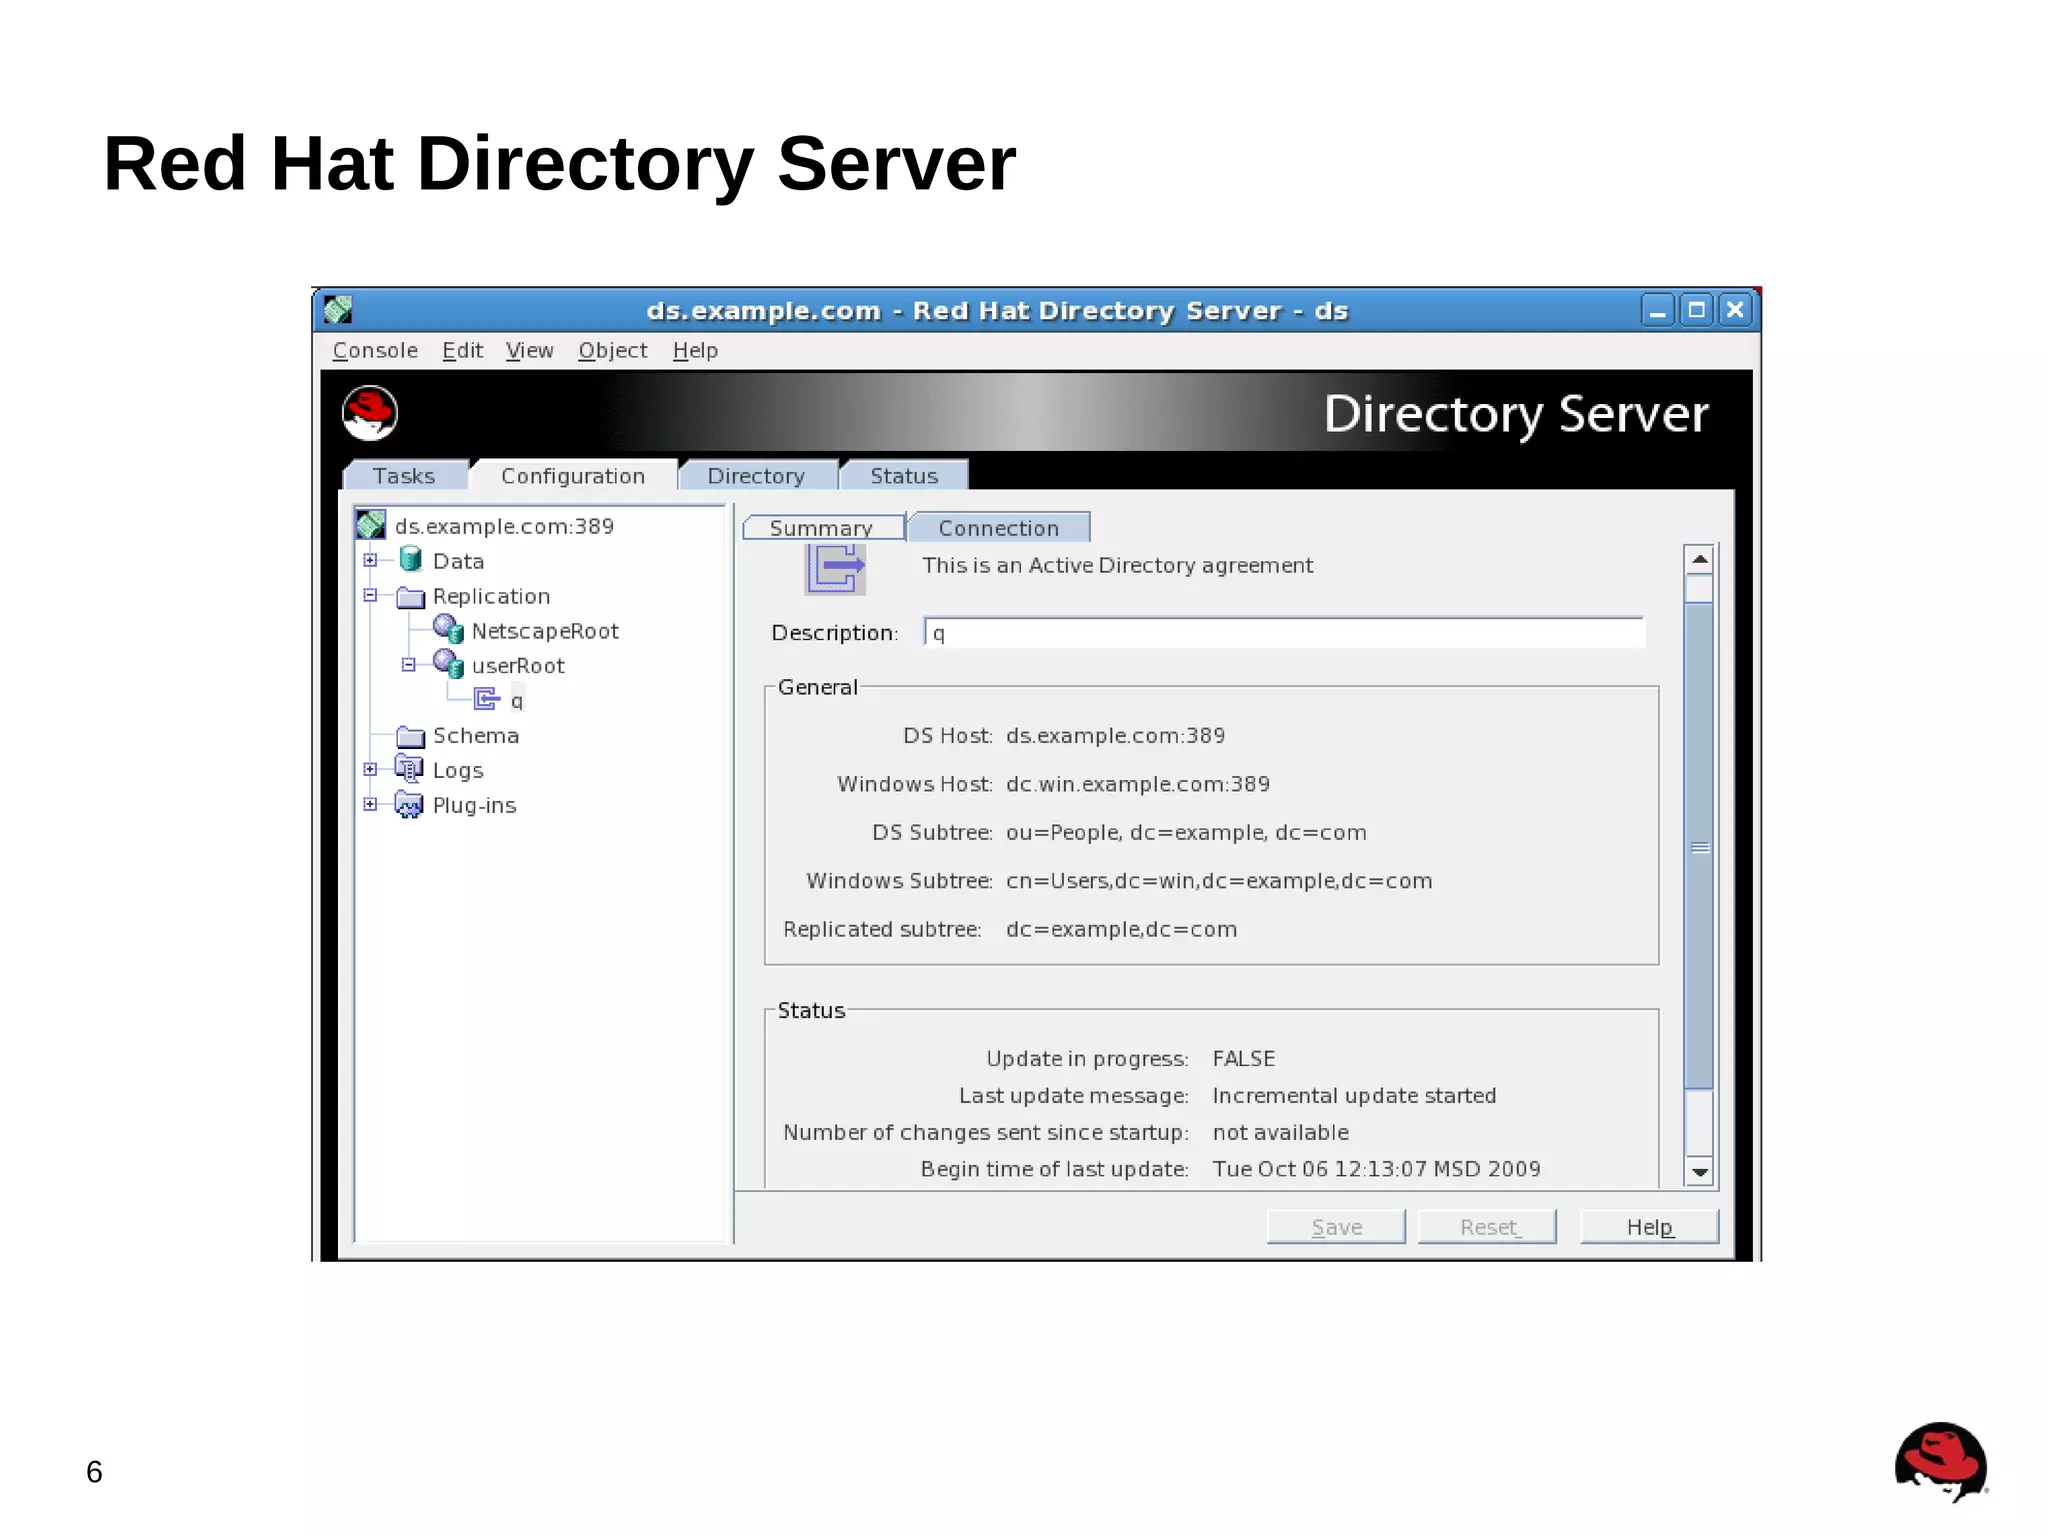This screenshot has height=1535, width=2048.
Task: Click the Schema folder icon
Action: point(410,736)
